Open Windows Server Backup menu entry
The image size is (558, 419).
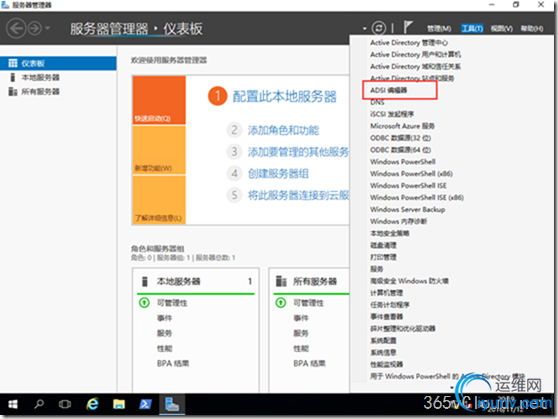[407, 209]
